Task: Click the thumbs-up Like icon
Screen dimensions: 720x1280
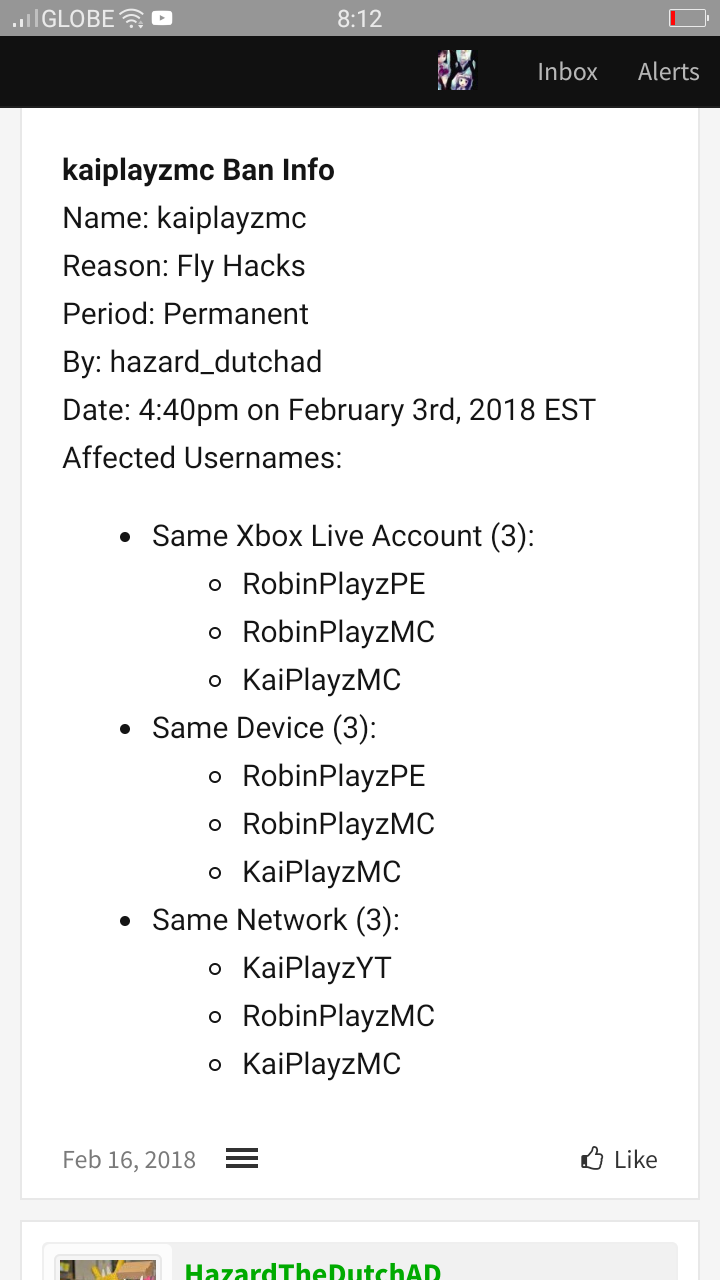Action: click(x=592, y=1159)
